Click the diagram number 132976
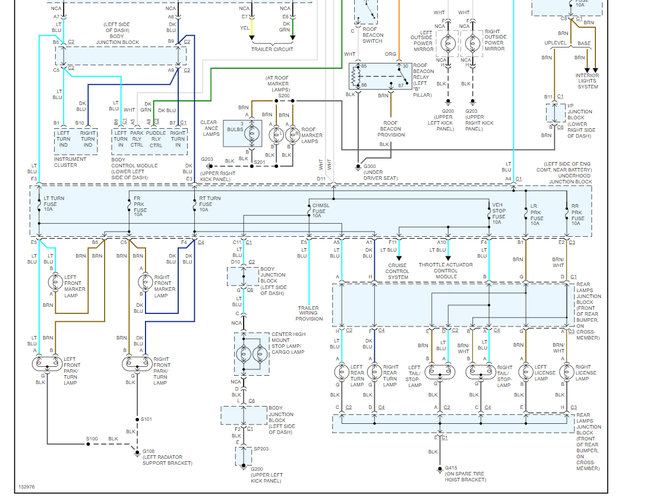The width and height of the screenshot is (650, 501). (27, 486)
